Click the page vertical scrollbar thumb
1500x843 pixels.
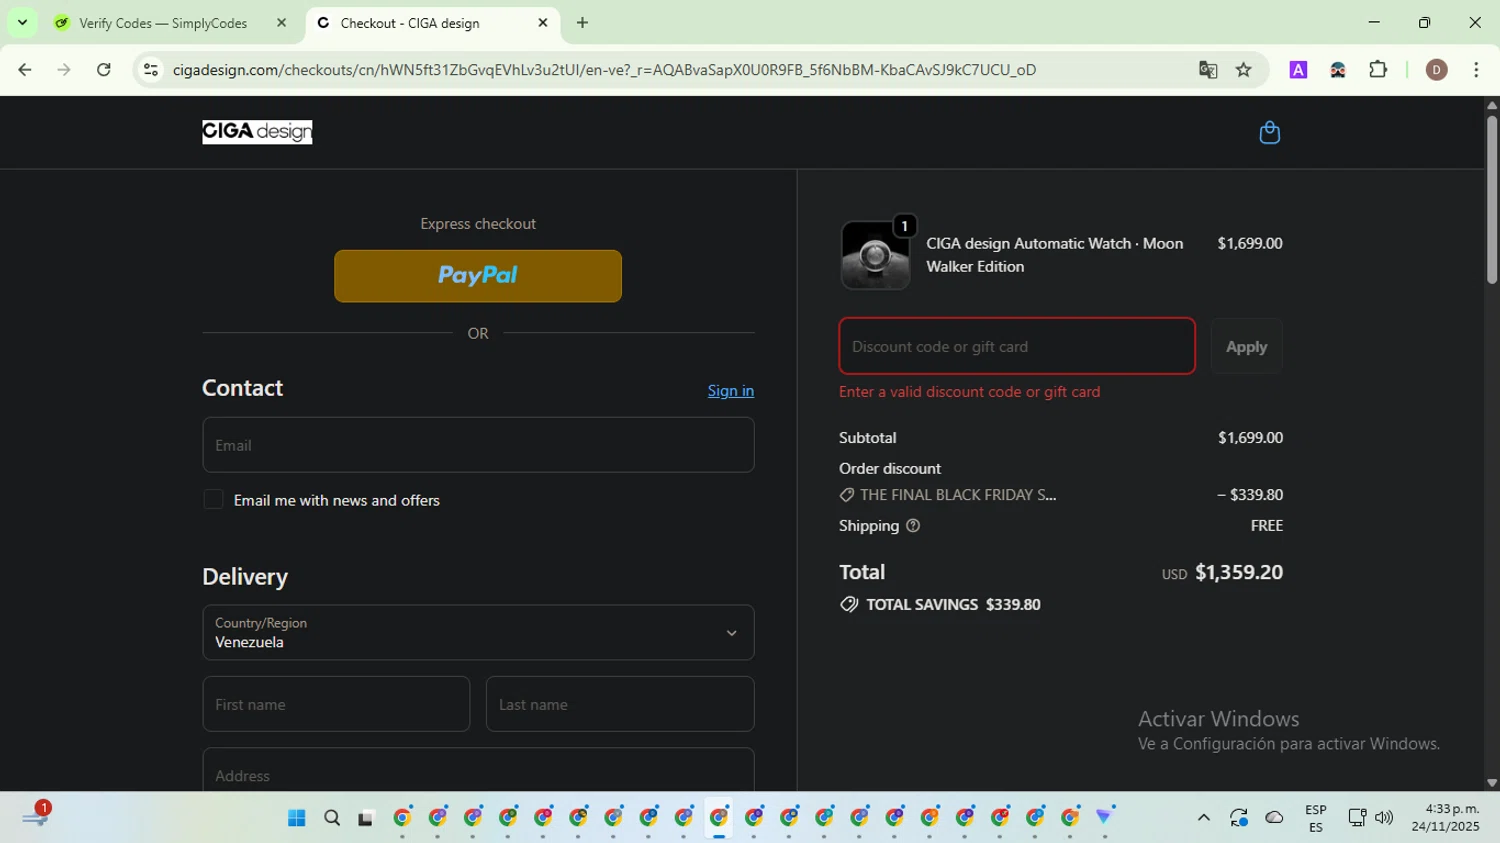click(x=1492, y=200)
